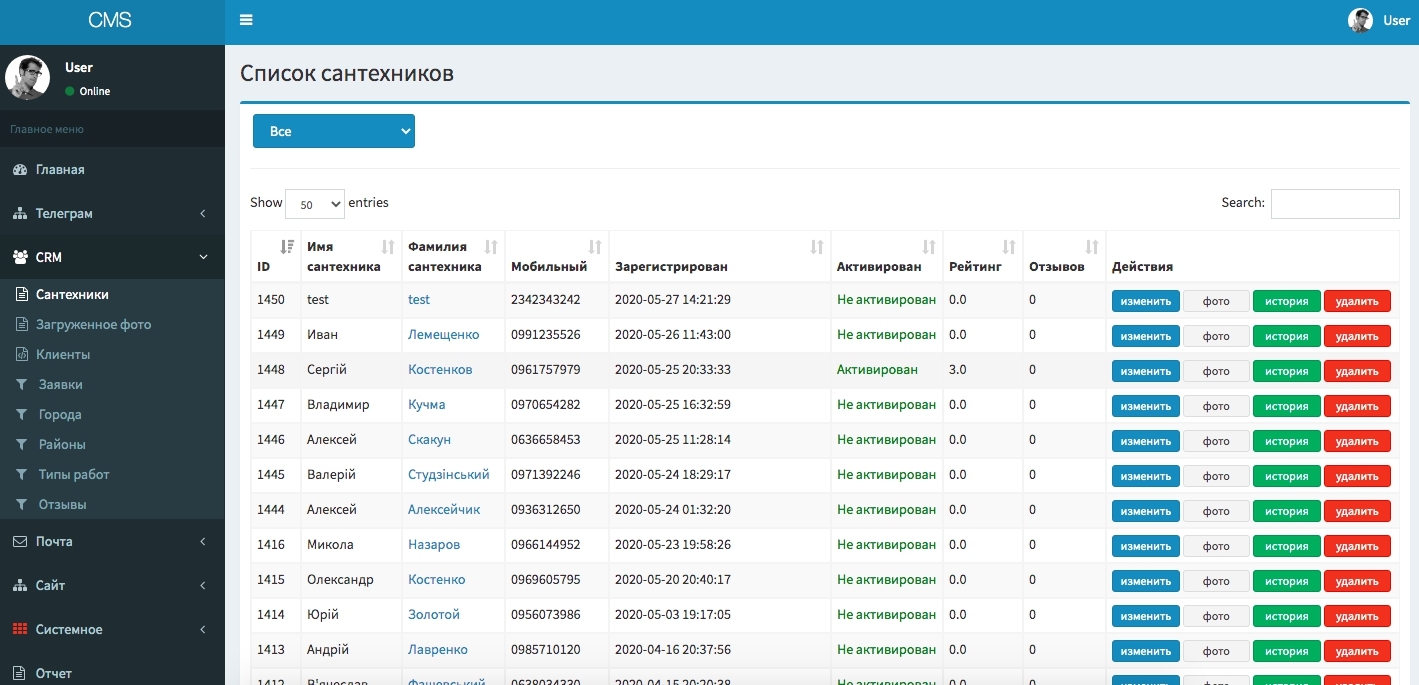
Task: Sort by Активирован column sort icon
Action: pyautogui.click(x=929, y=247)
